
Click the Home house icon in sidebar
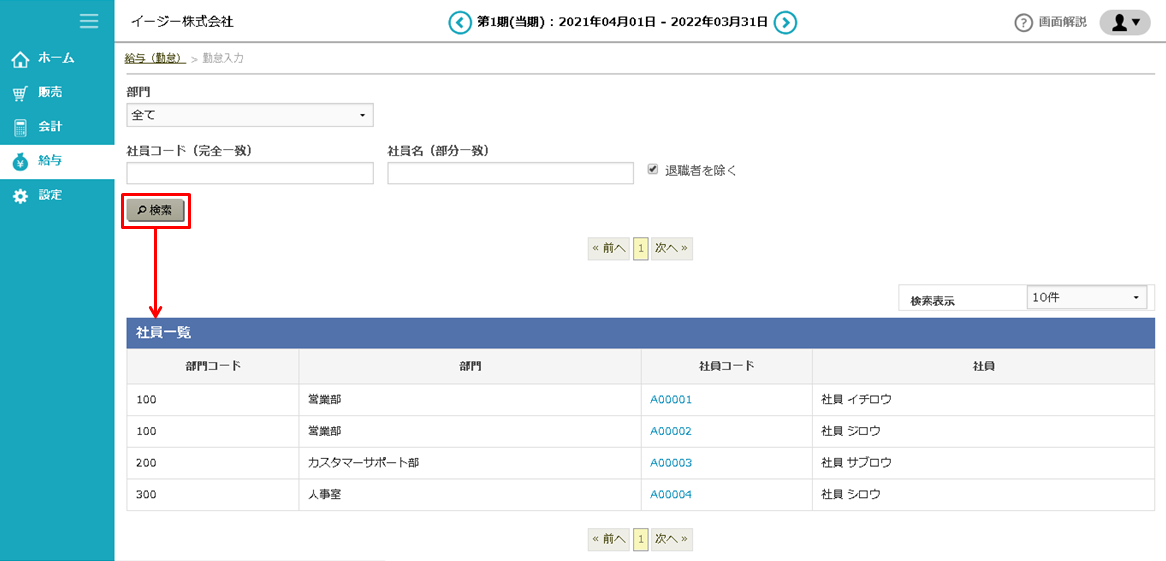[x=20, y=60]
